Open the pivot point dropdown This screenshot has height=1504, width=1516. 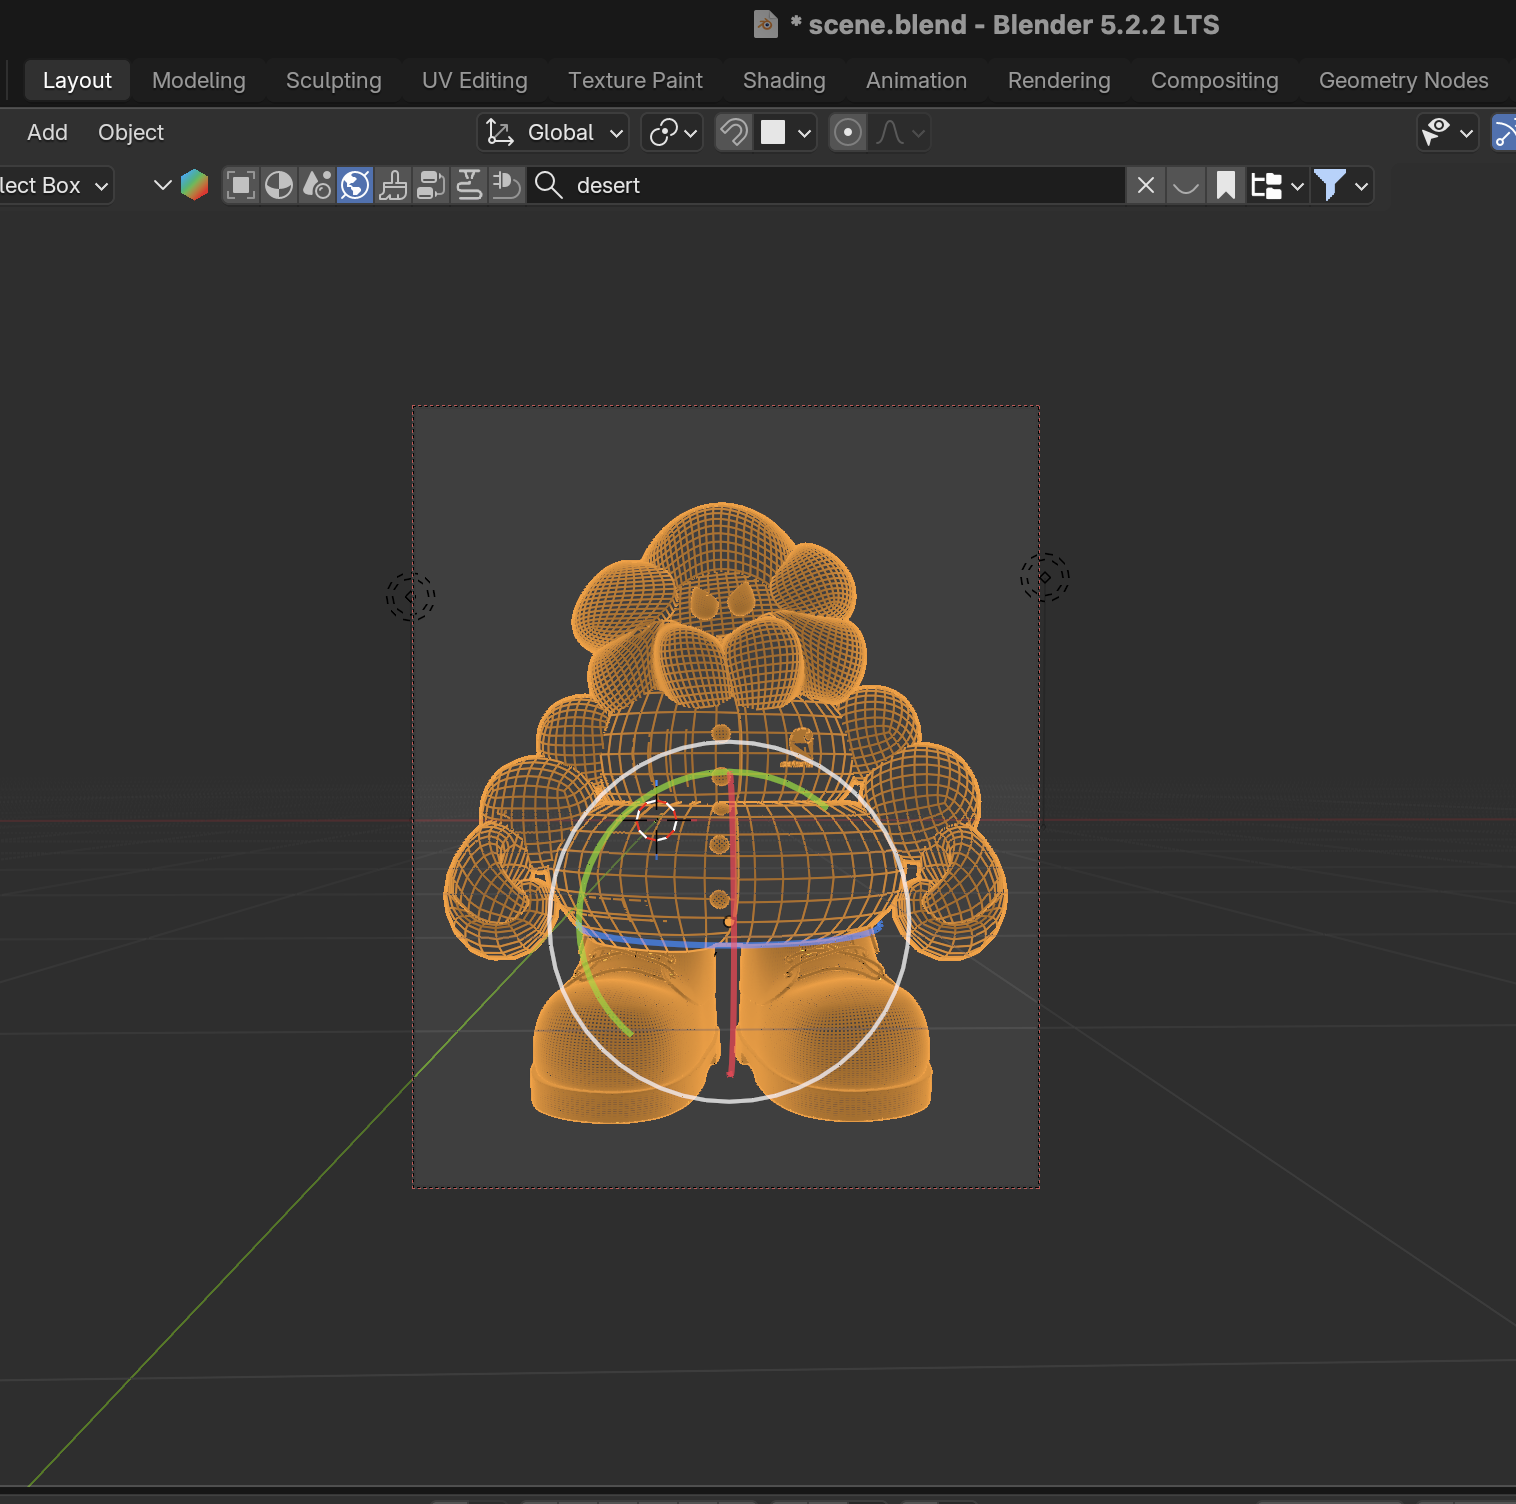(672, 132)
